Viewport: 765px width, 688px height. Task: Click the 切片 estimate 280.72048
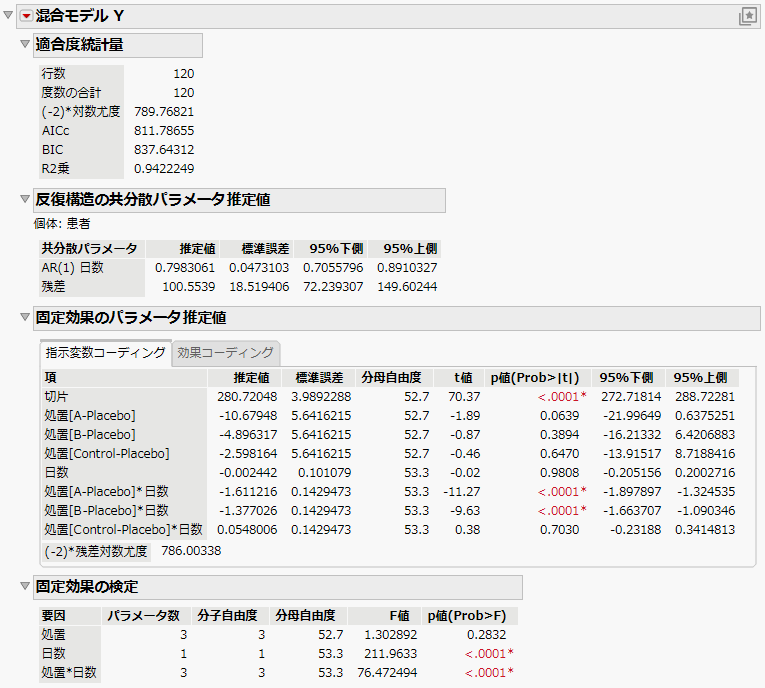[x=247, y=397]
